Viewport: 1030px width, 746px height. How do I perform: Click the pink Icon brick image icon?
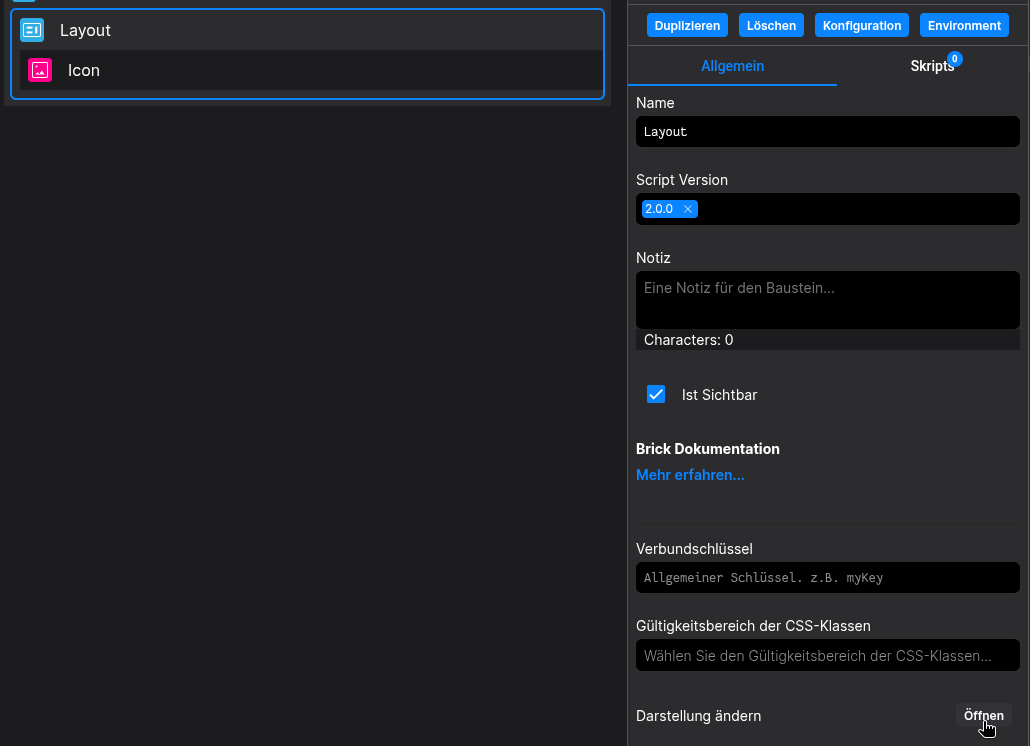pos(40,70)
